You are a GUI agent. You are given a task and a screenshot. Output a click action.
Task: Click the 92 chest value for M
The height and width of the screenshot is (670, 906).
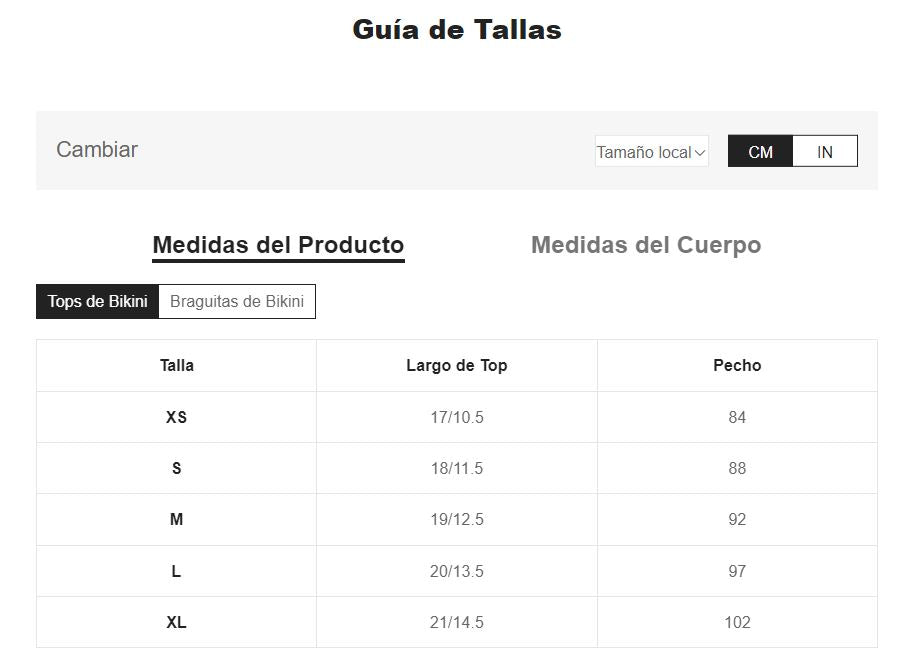737,519
